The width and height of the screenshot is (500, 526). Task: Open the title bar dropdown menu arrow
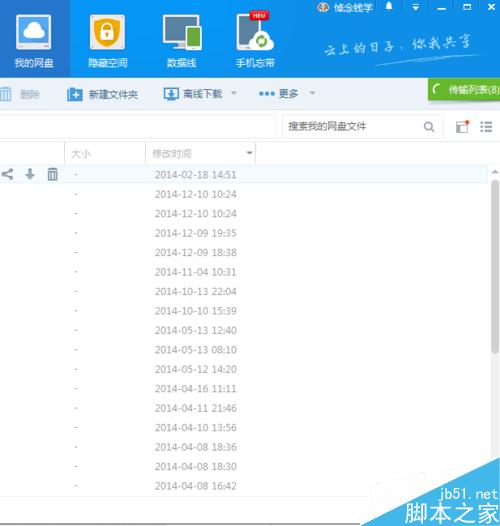coord(415,7)
